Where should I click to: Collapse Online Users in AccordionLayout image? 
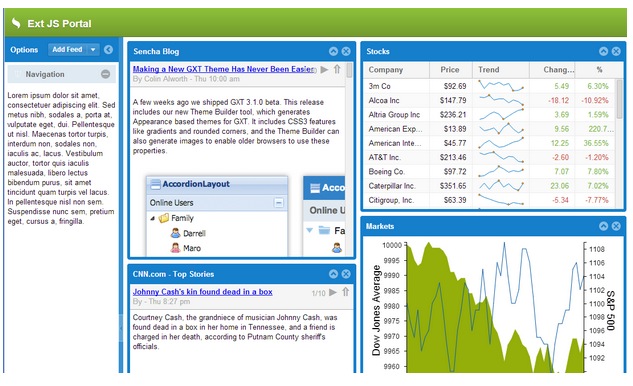(x=279, y=202)
